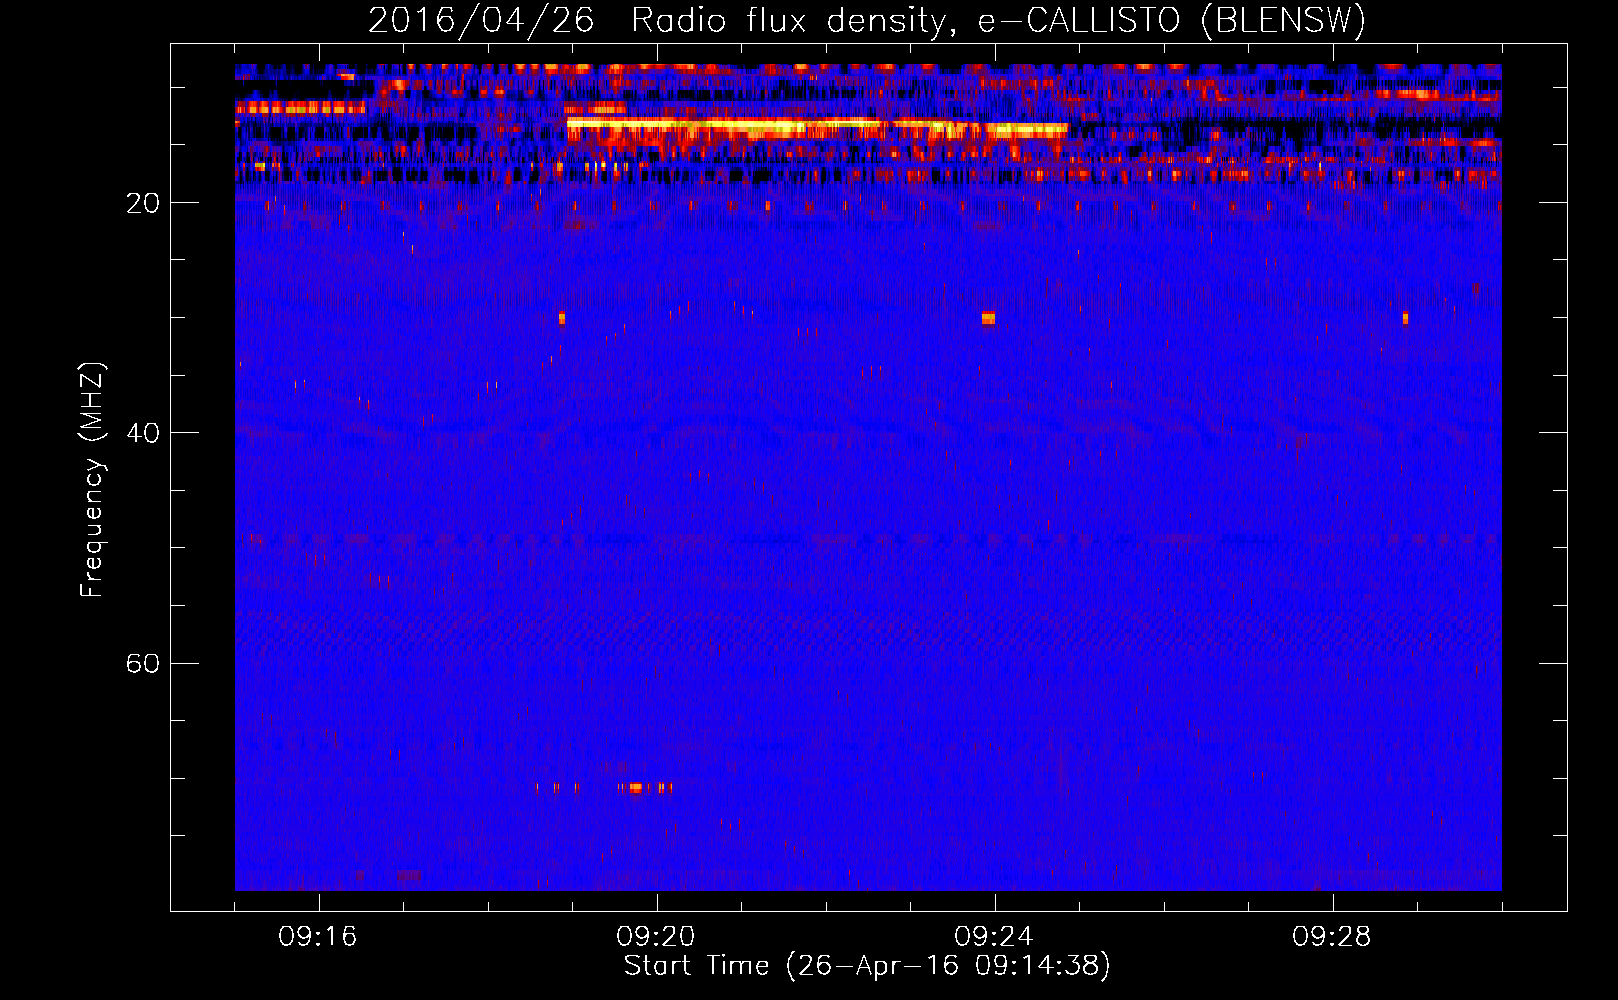Screen dimensions: 1618x1000
Task: Select the 'Frequency (MHZ)' axis label
Action: (92, 480)
